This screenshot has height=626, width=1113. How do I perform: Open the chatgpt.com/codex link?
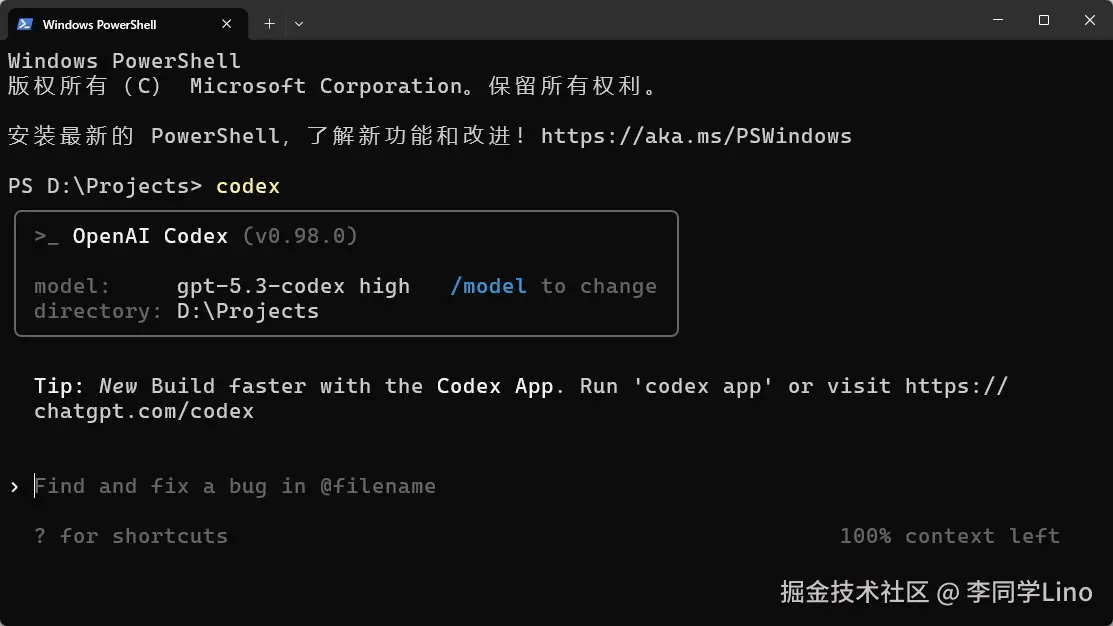click(x=144, y=411)
